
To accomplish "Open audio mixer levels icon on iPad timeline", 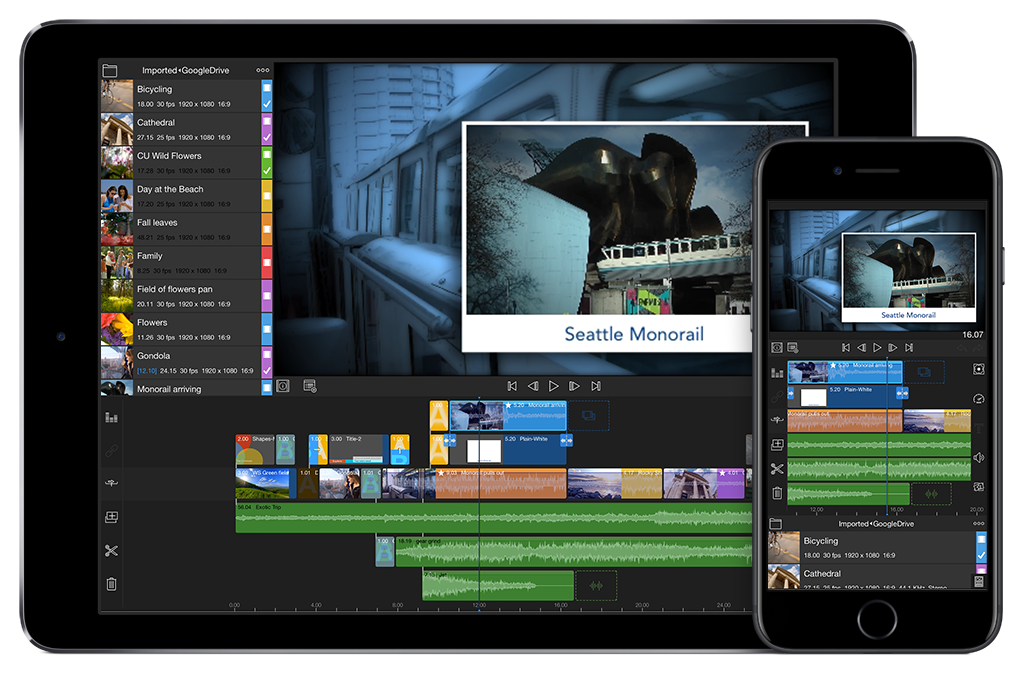I will point(111,417).
